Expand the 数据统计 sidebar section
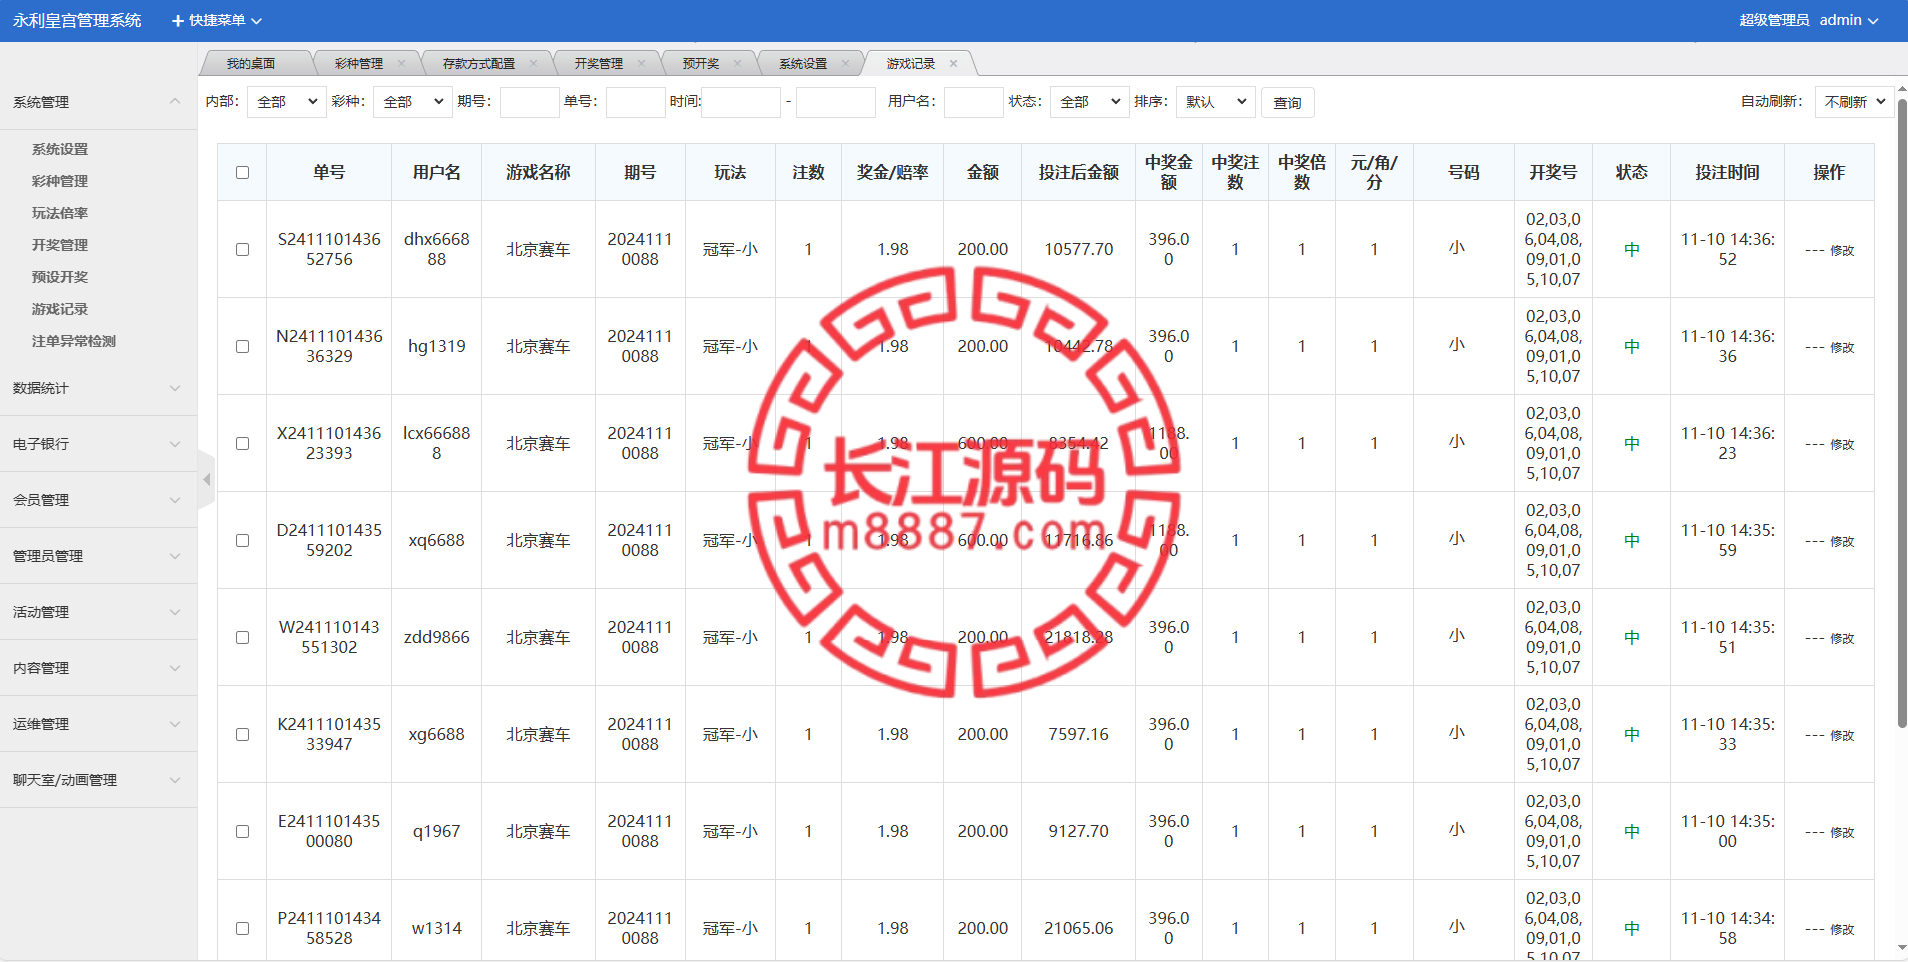Screen dimensions: 1908x962 coord(98,388)
